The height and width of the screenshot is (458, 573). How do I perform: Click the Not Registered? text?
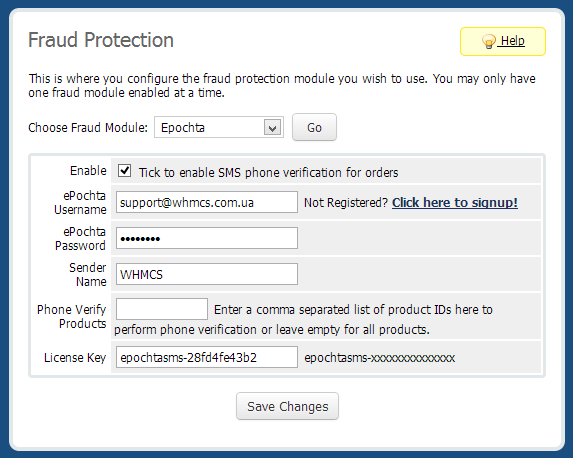pos(346,202)
